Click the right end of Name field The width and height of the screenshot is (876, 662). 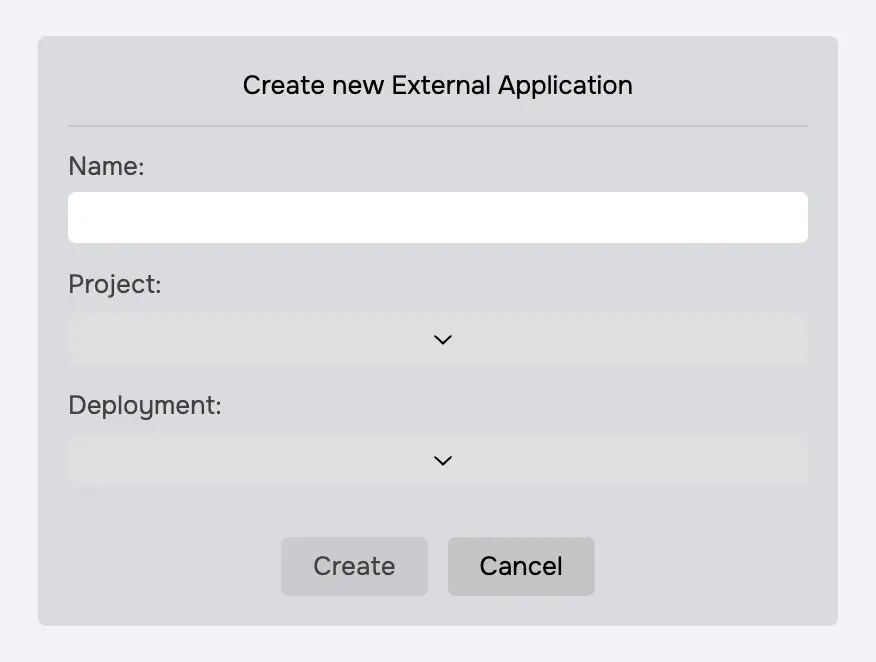tap(797, 217)
